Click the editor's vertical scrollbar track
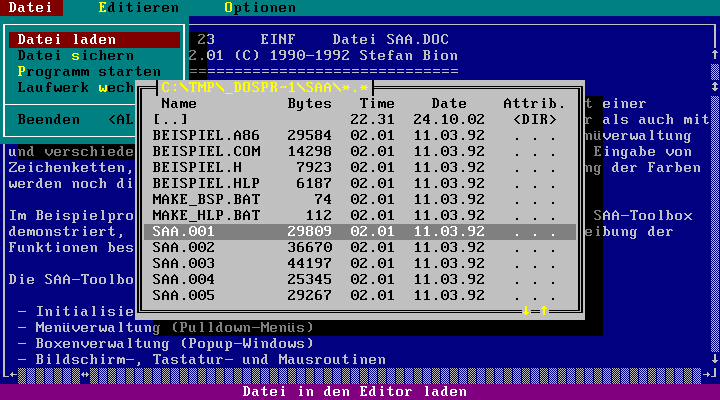 pos(714,200)
